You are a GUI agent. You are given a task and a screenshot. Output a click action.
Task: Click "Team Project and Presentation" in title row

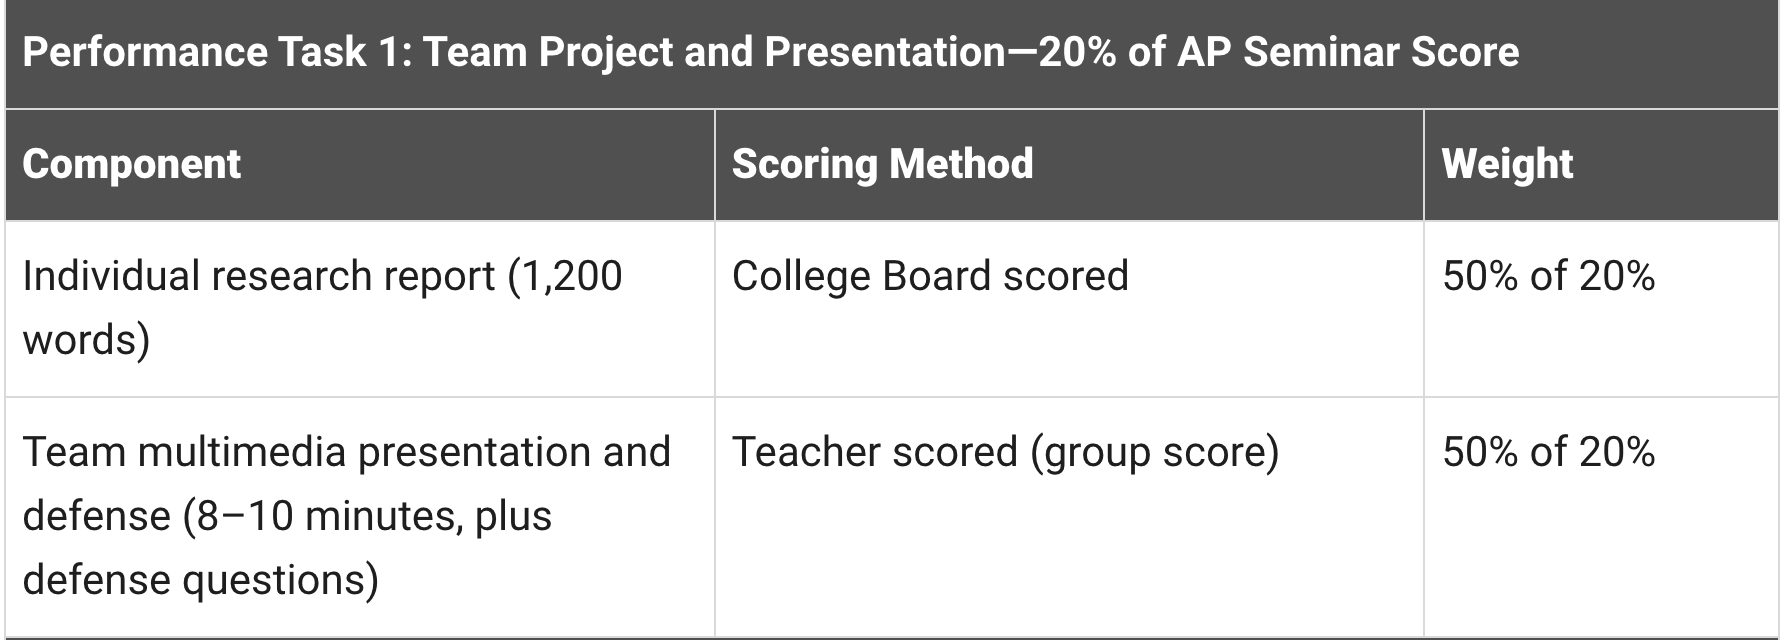pos(715,52)
